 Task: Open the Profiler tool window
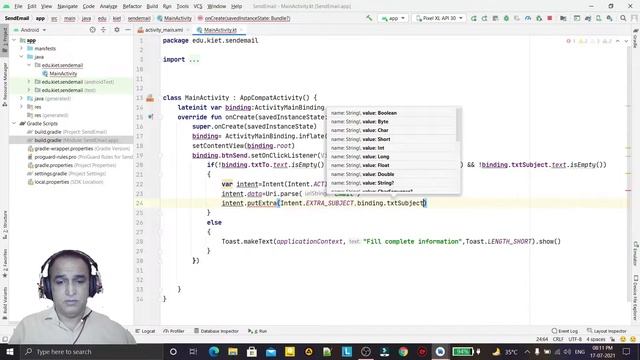click(174, 331)
